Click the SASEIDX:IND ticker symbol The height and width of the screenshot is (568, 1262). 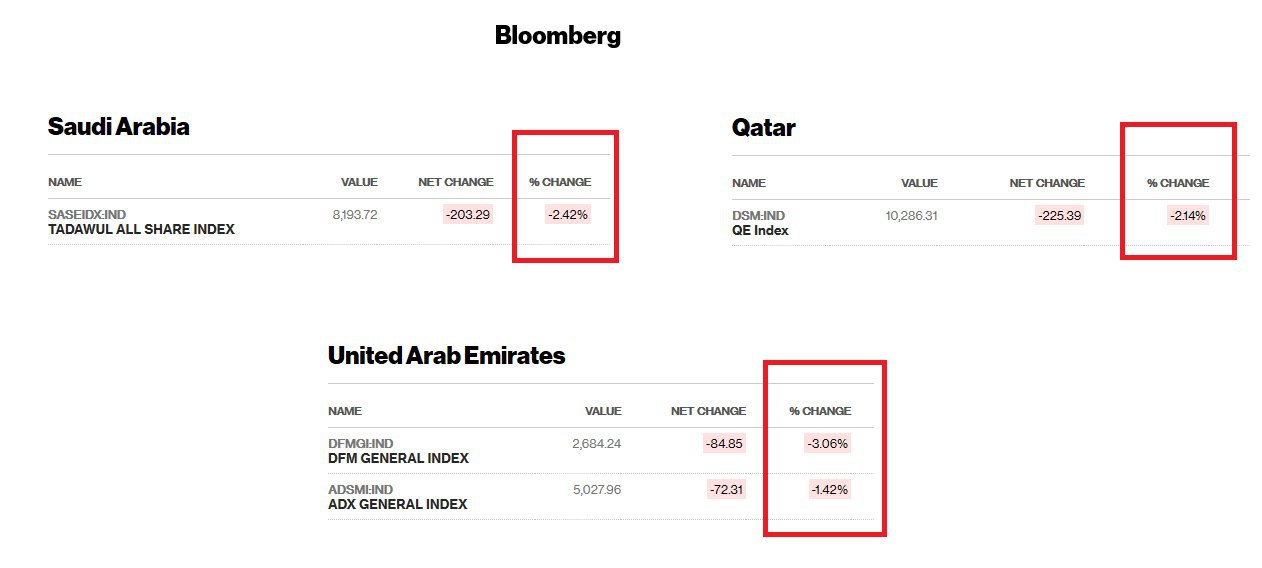pyautogui.click(x=87, y=214)
